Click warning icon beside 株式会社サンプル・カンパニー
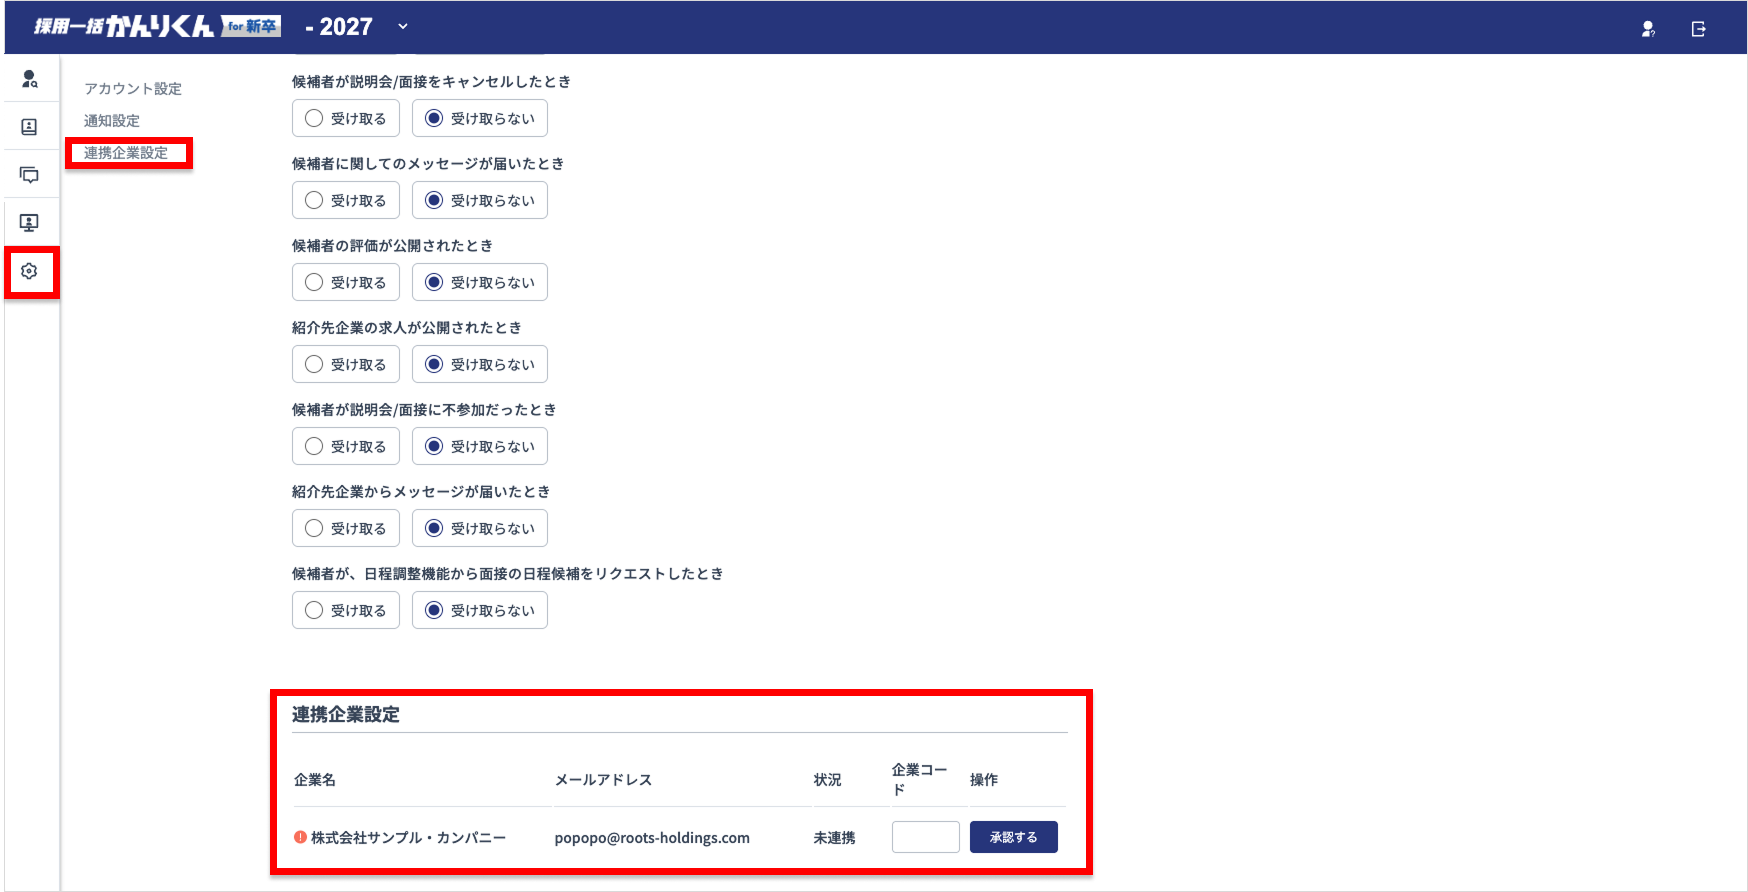This screenshot has width=1748, height=892. coord(300,837)
